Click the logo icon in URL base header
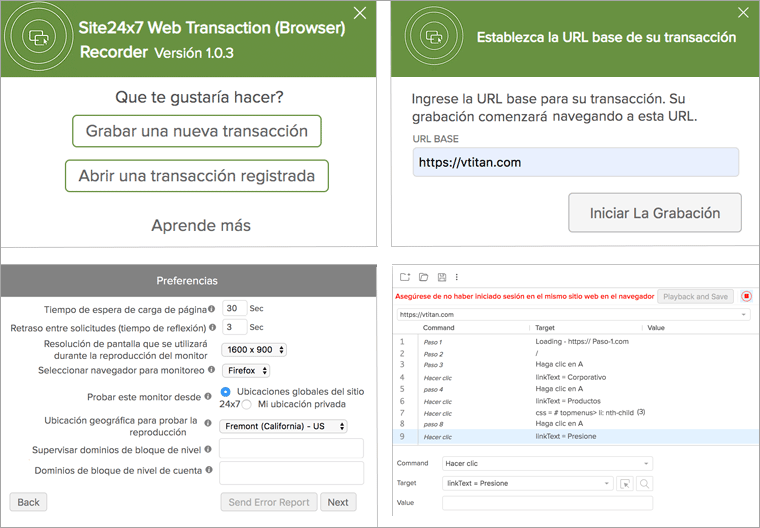Image resolution: width=760 pixels, height=528 pixels. click(x=433, y=36)
